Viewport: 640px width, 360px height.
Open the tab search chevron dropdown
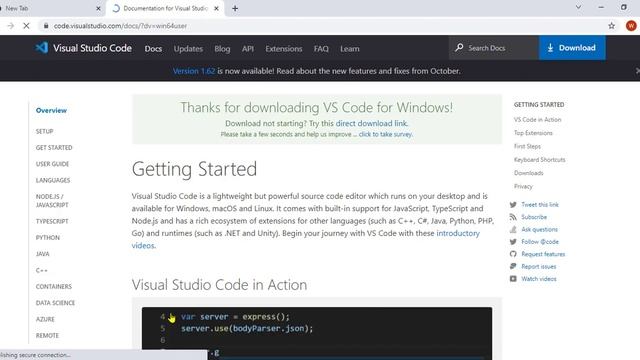pos(578,7)
